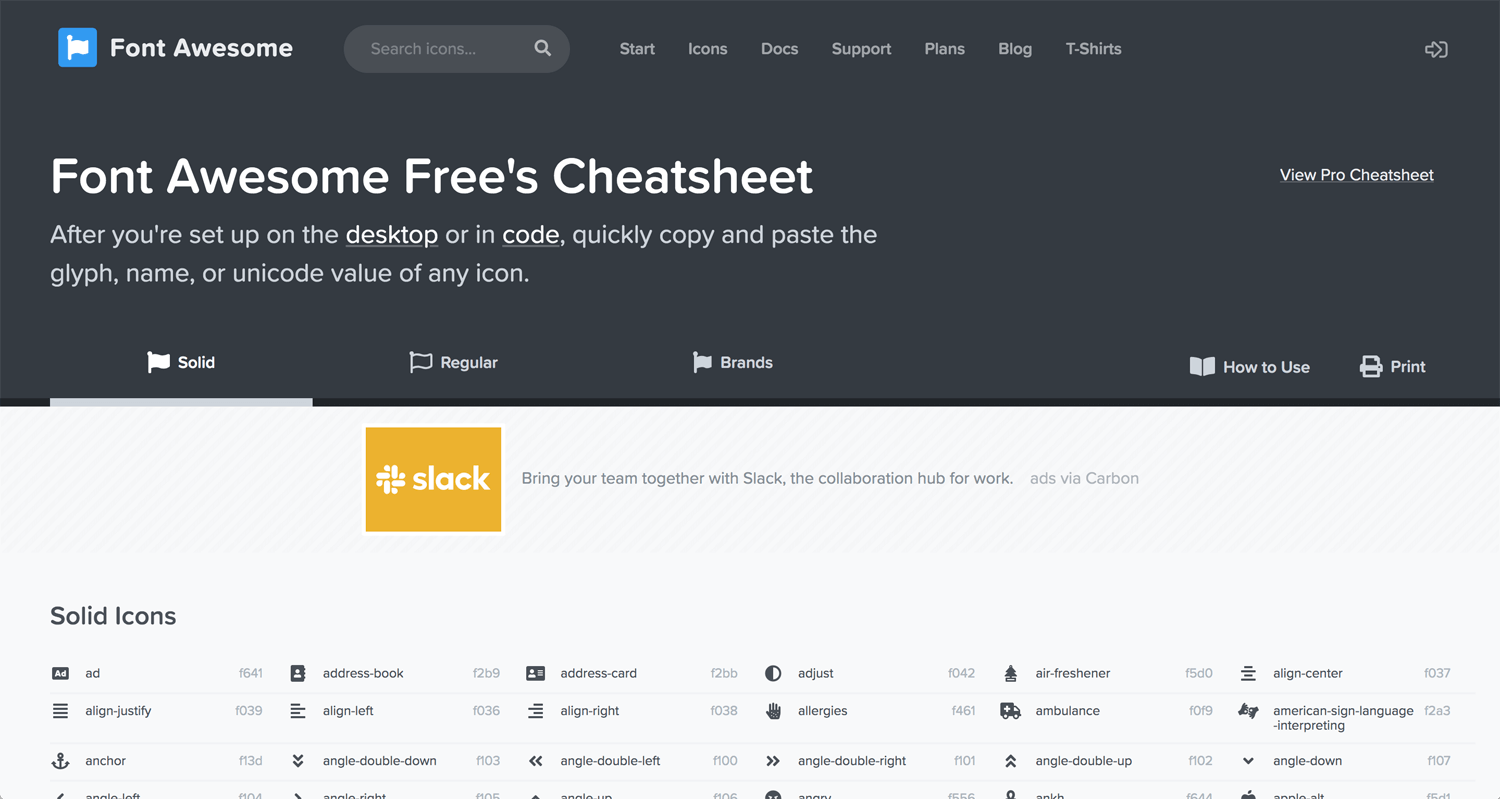The height and width of the screenshot is (799, 1500).
Task: Open the Plans nav item
Action: click(944, 49)
